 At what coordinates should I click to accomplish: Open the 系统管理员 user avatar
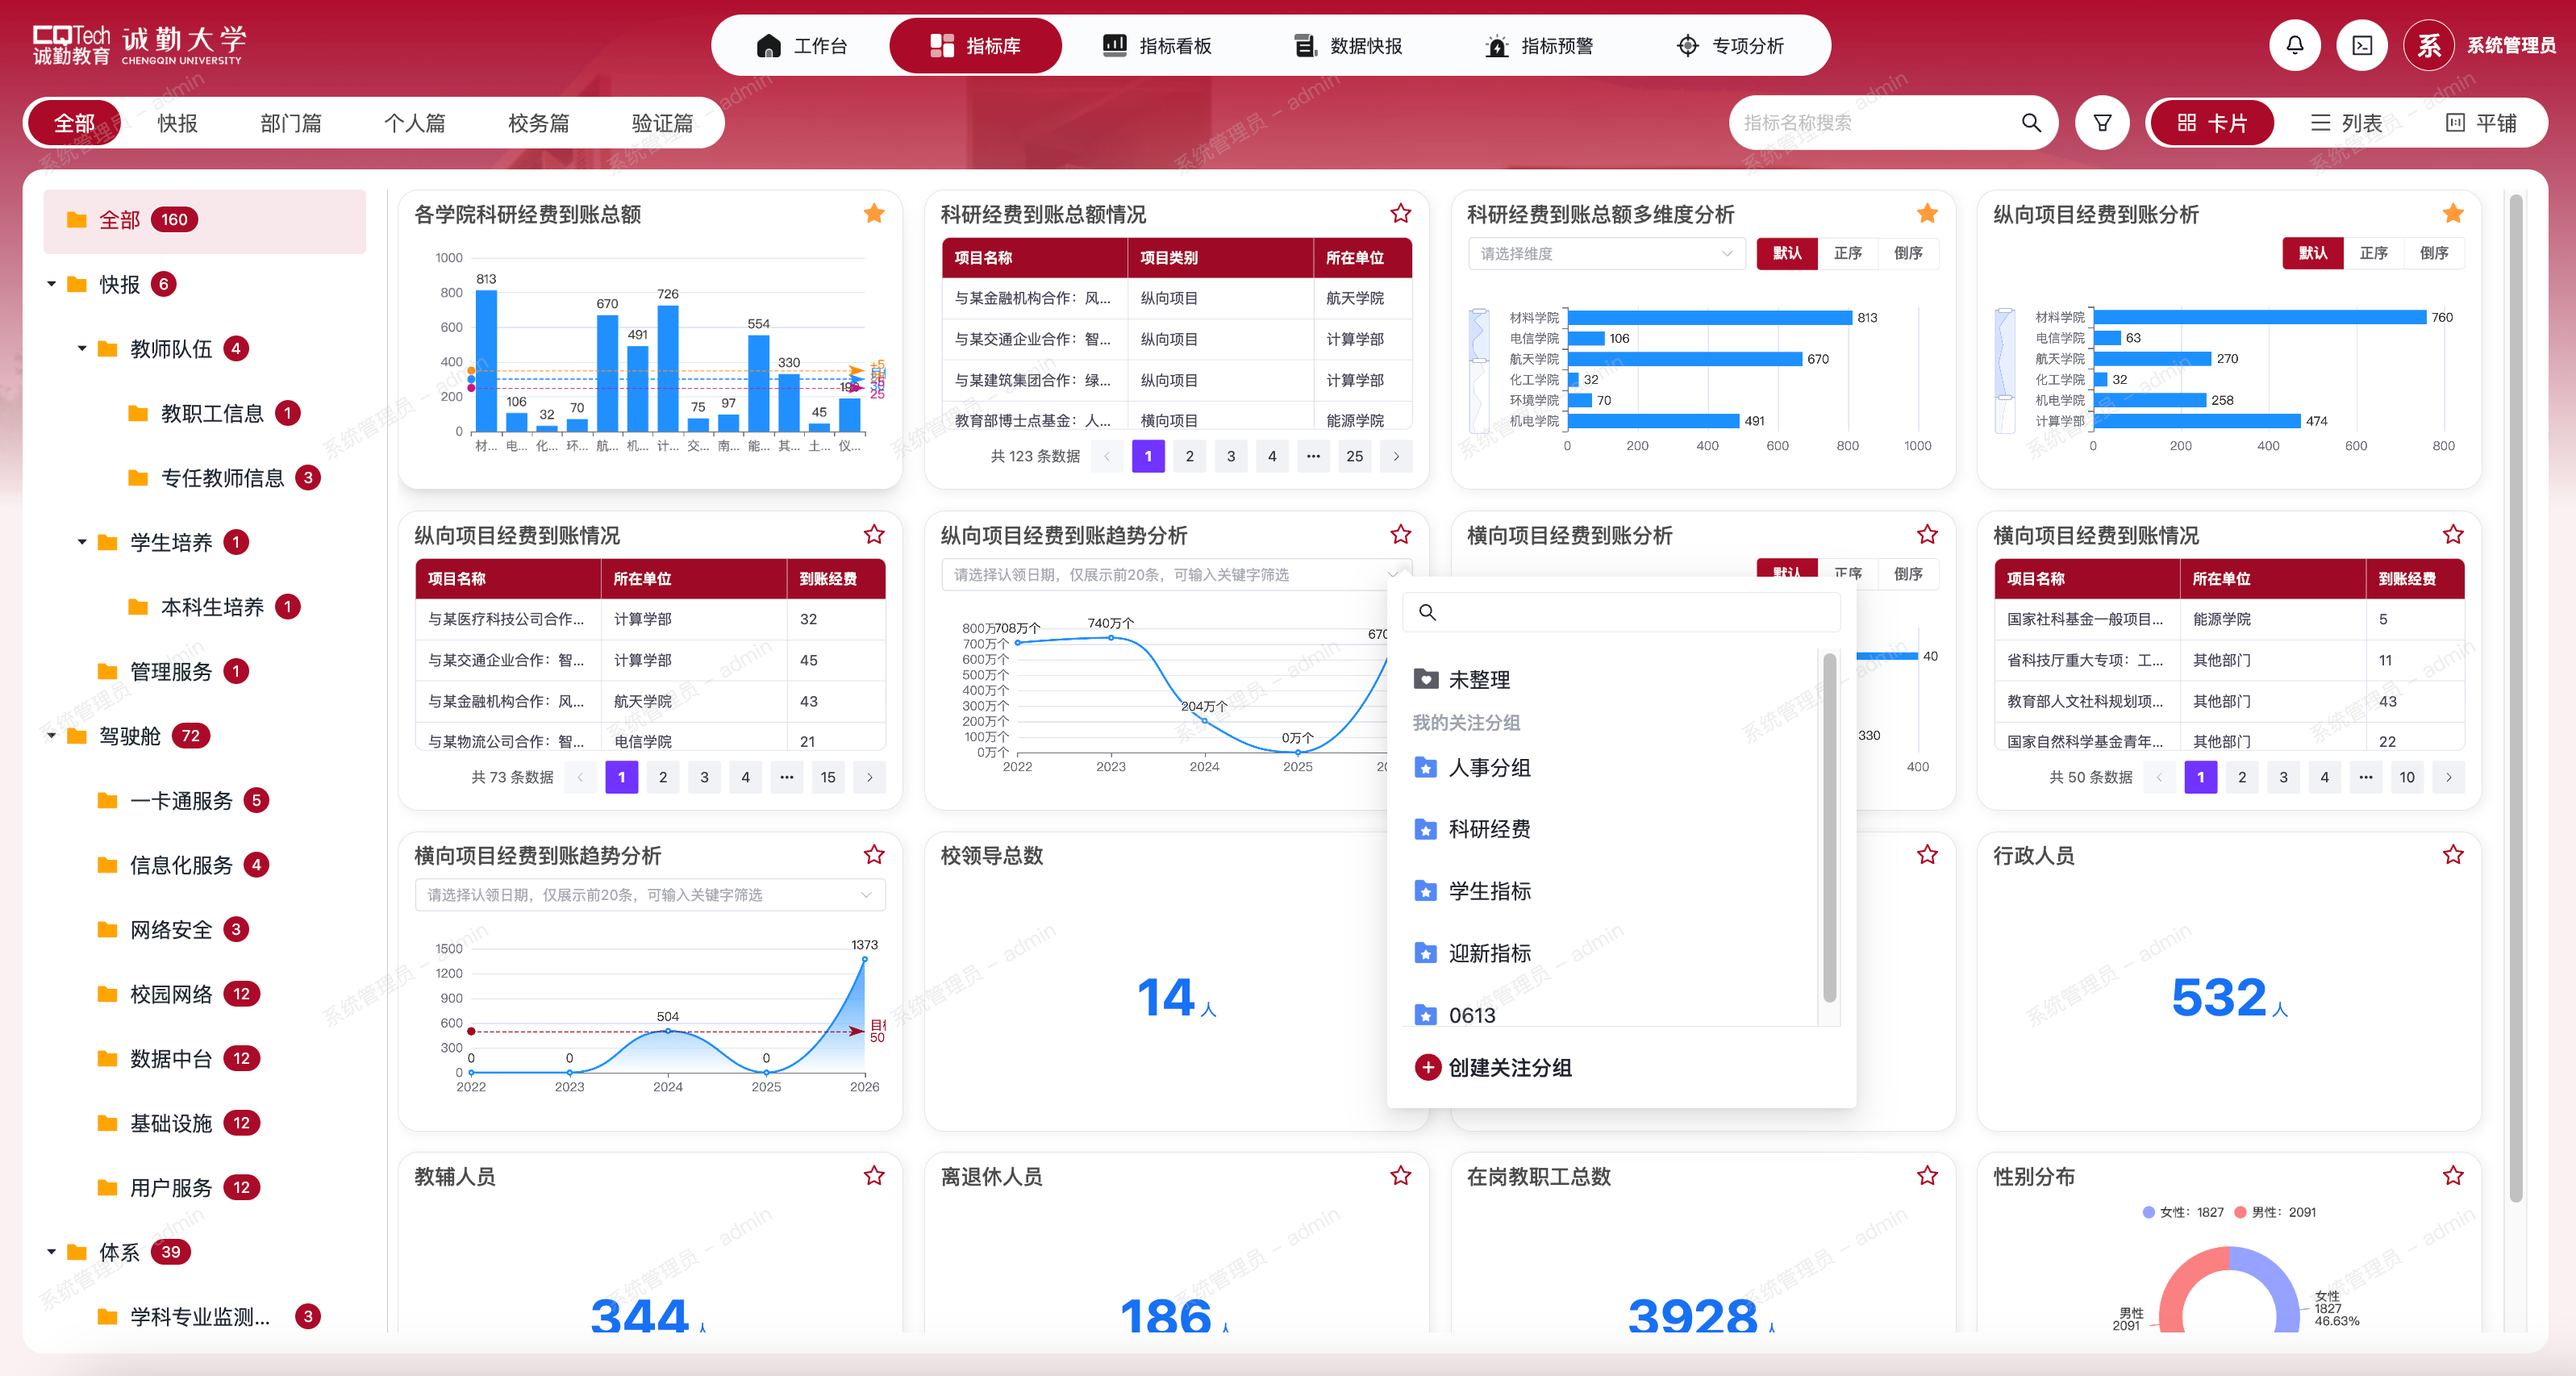(2429, 45)
